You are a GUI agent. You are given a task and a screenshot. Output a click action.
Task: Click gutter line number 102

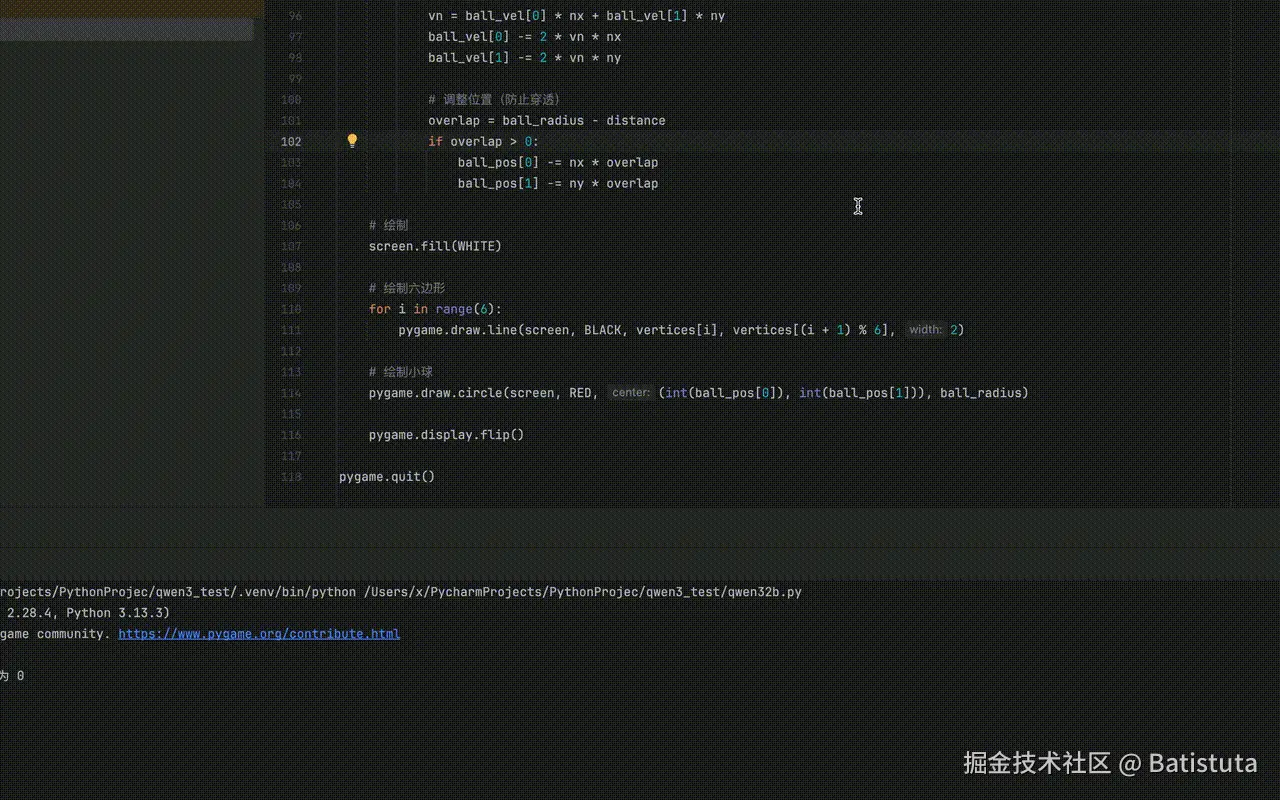(291, 142)
